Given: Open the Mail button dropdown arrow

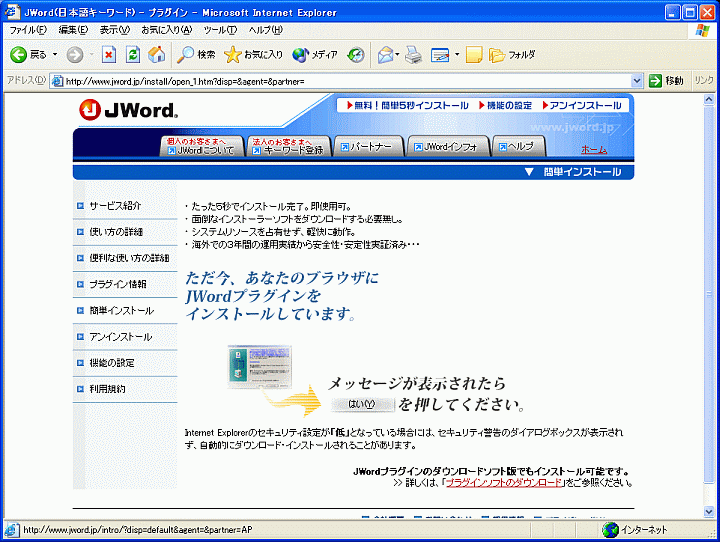Looking at the screenshot, I should click(397, 55).
